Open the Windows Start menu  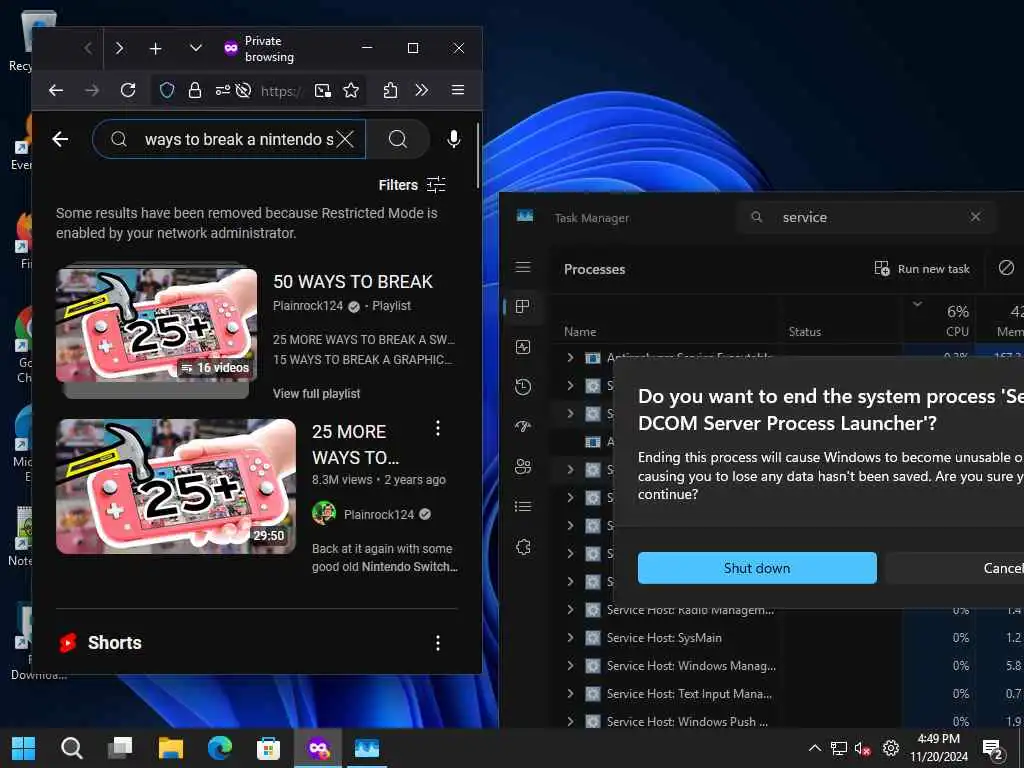24,748
